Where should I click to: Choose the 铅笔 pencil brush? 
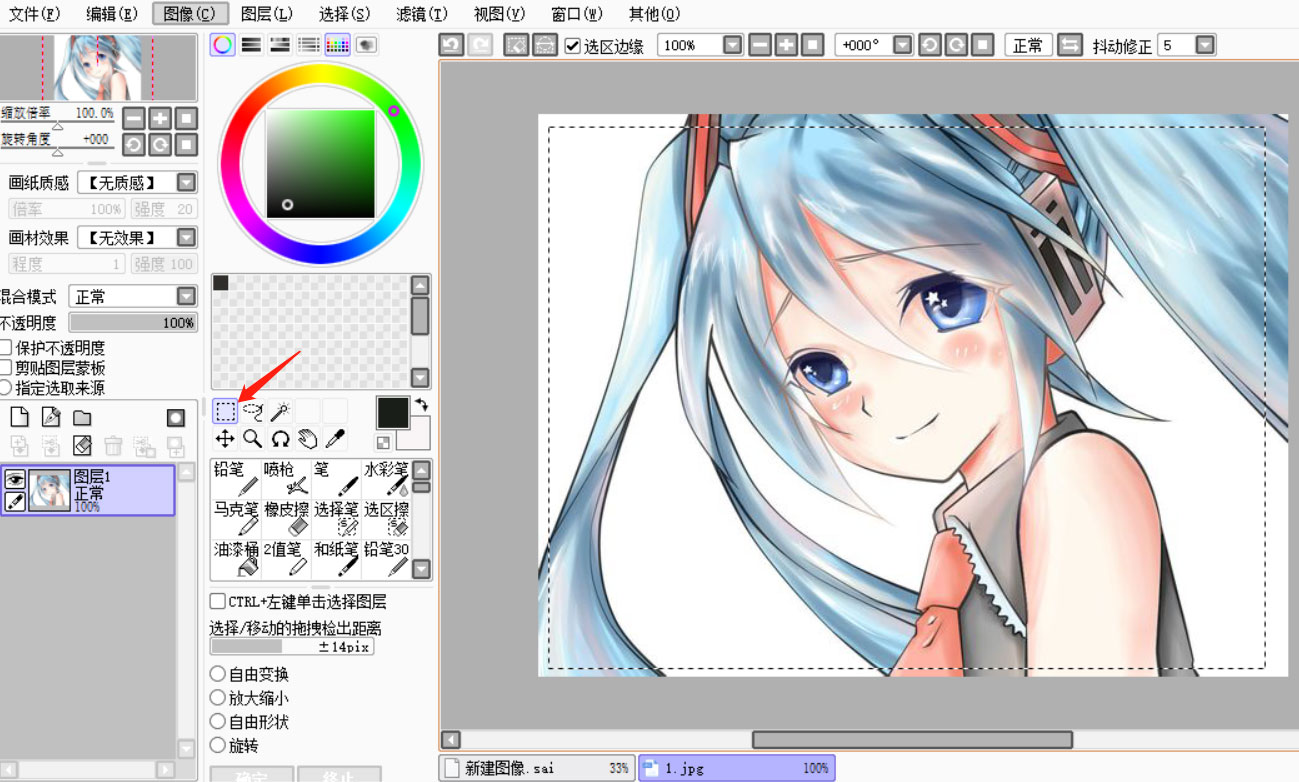(x=236, y=480)
